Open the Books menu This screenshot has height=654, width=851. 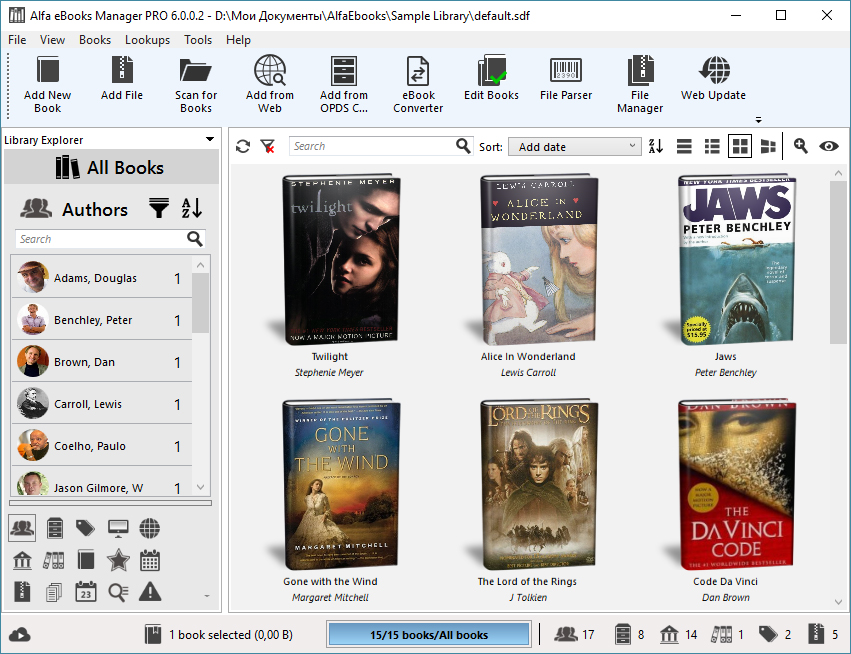coord(94,40)
